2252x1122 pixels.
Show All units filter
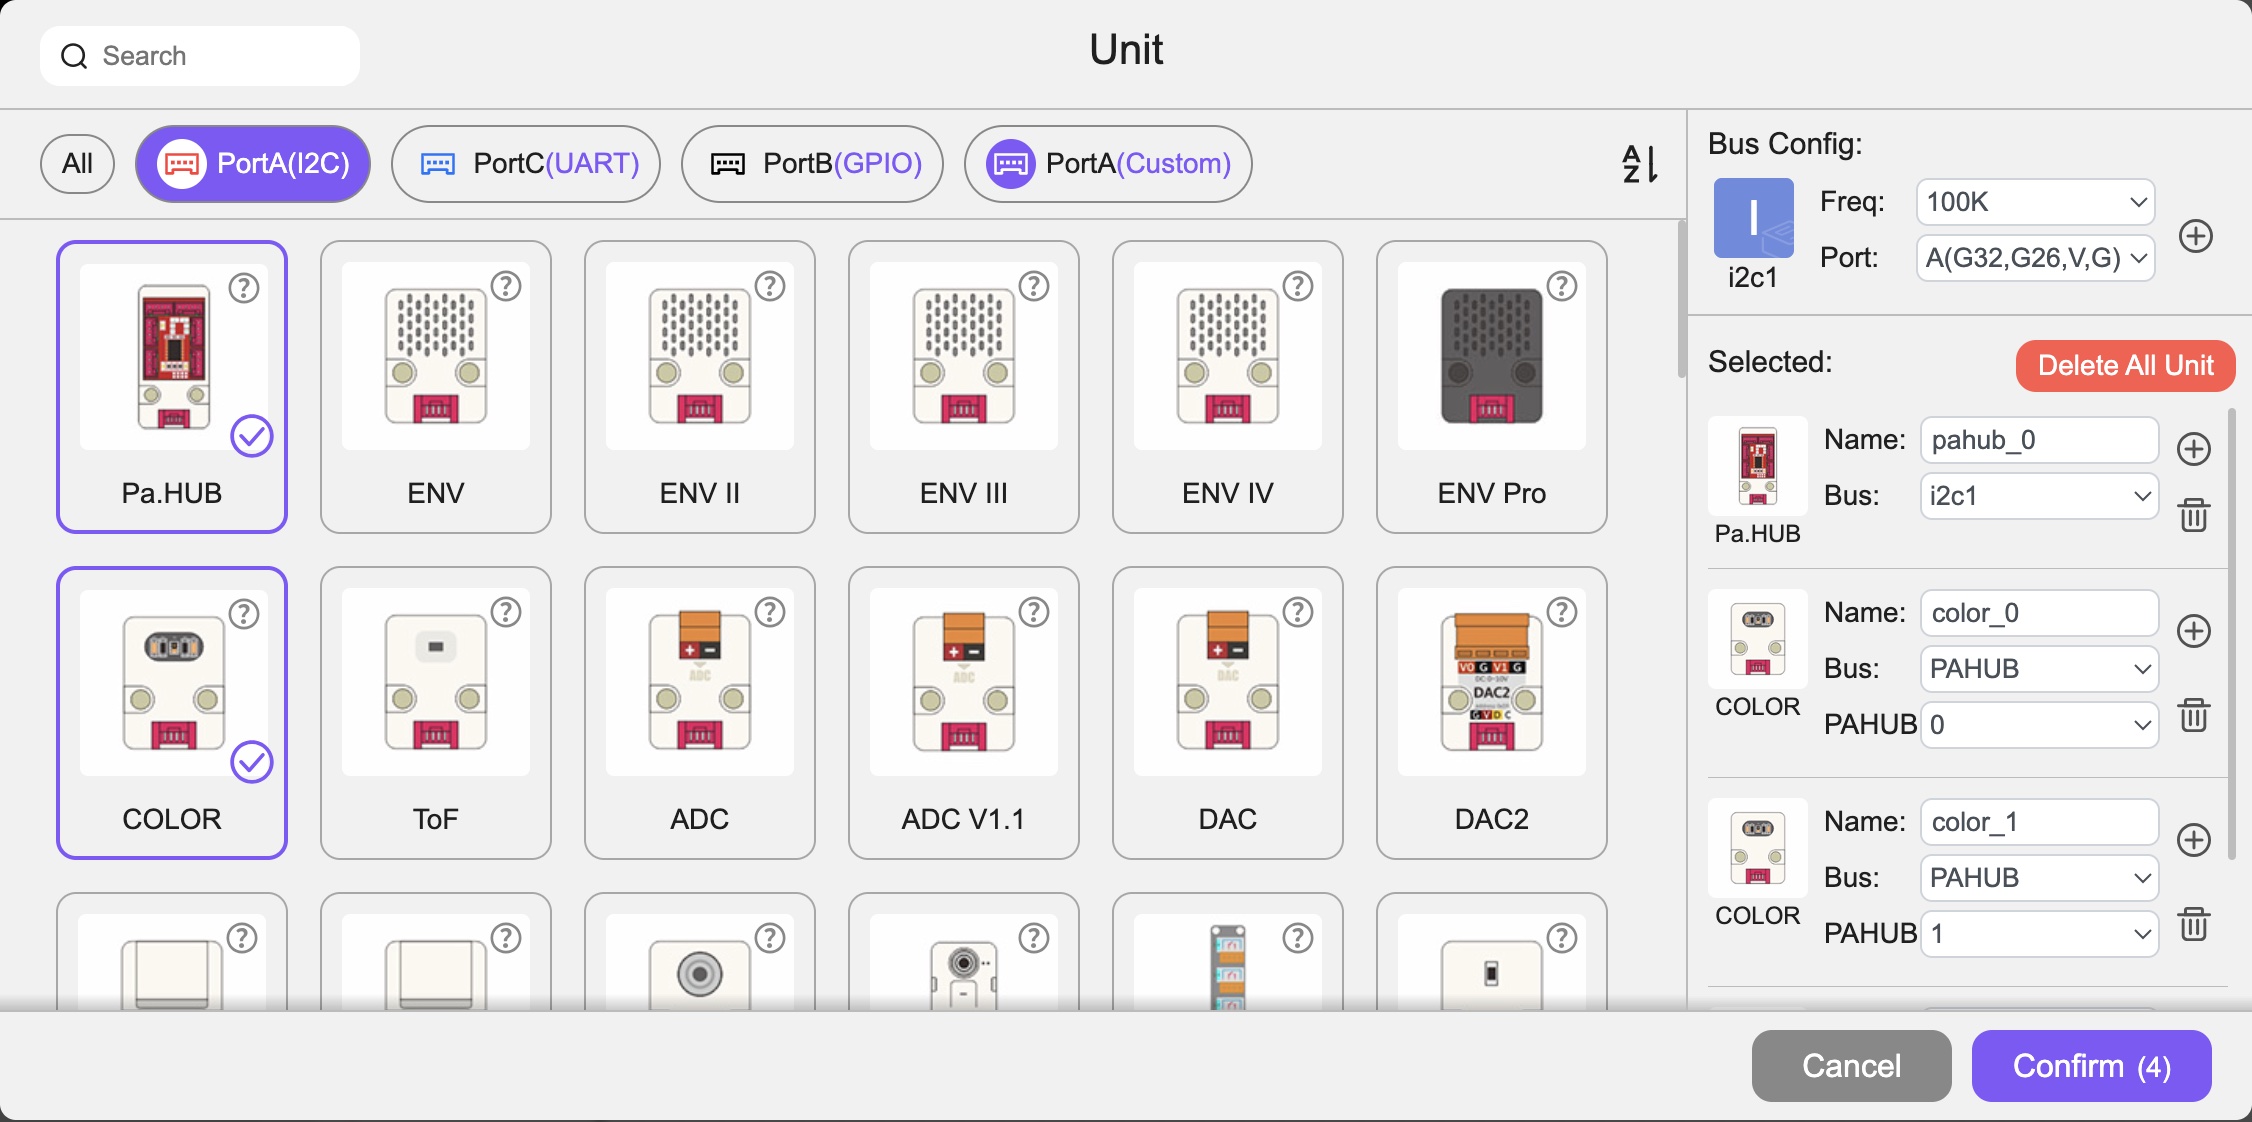point(77,164)
